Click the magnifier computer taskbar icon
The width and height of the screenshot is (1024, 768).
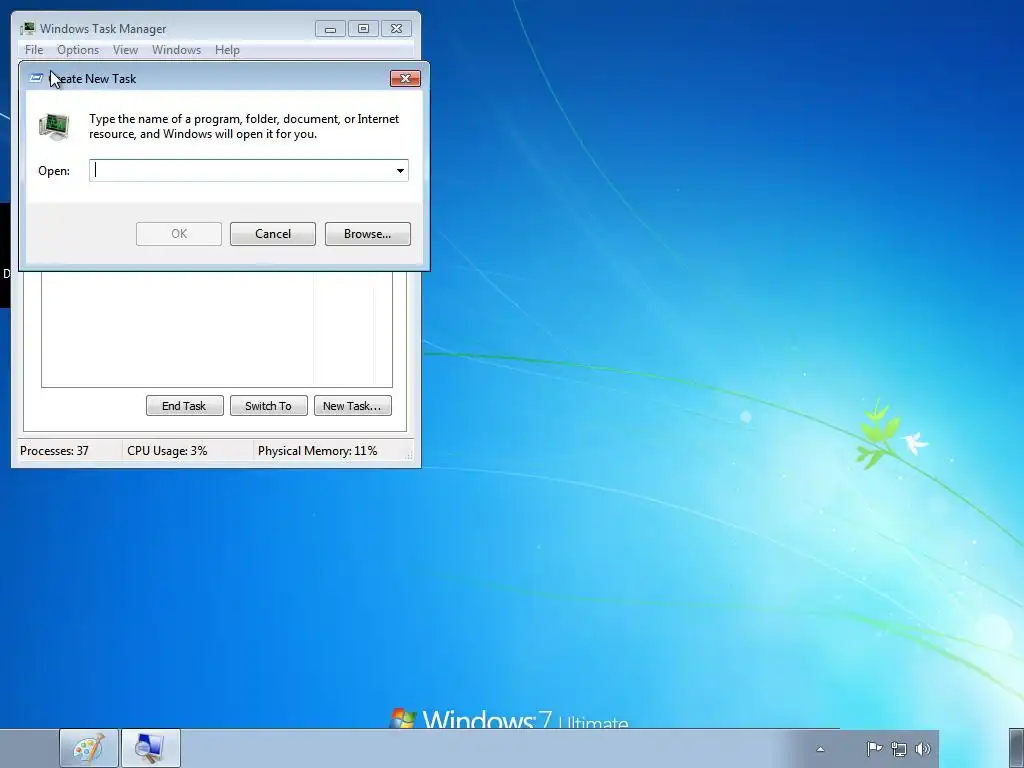150,748
